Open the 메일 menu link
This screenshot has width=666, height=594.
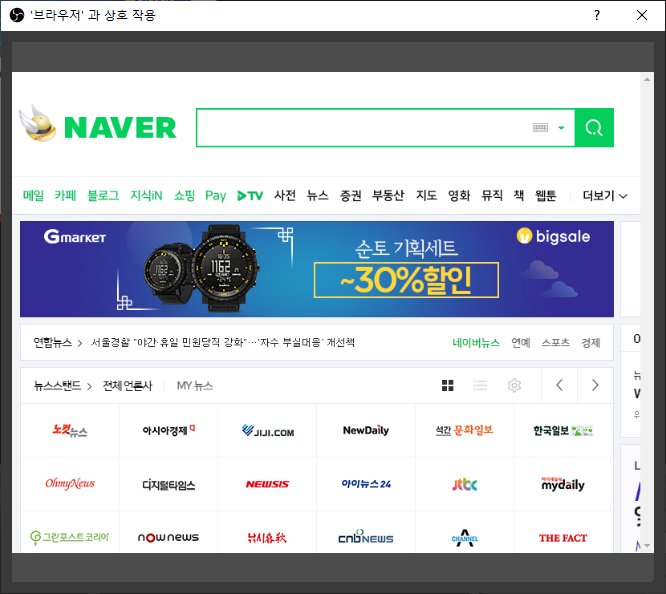click(33, 195)
